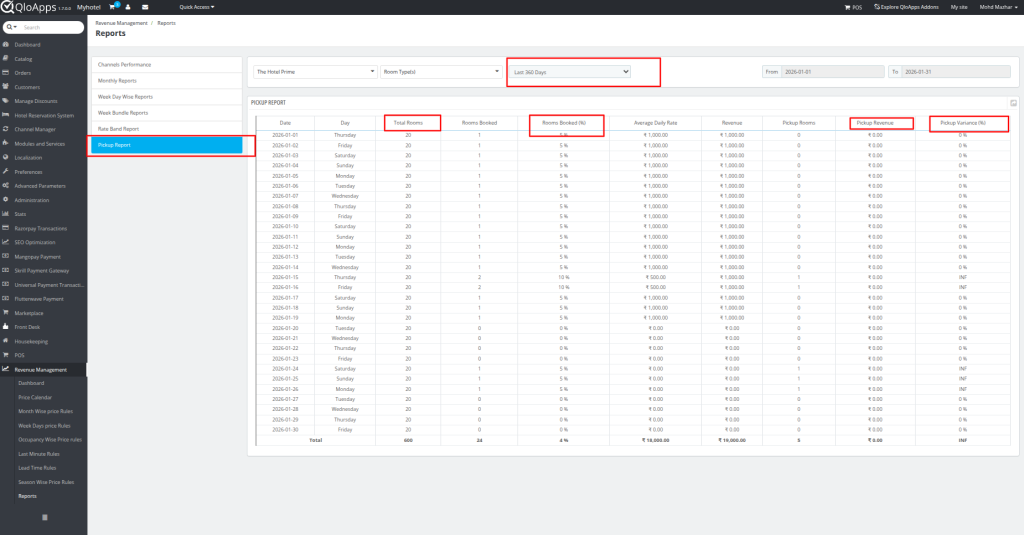Image resolution: width=1024 pixels, height=535 pixels.
Task: Click the Preferences wrench icon in sidebar
Action: (6, 171)
